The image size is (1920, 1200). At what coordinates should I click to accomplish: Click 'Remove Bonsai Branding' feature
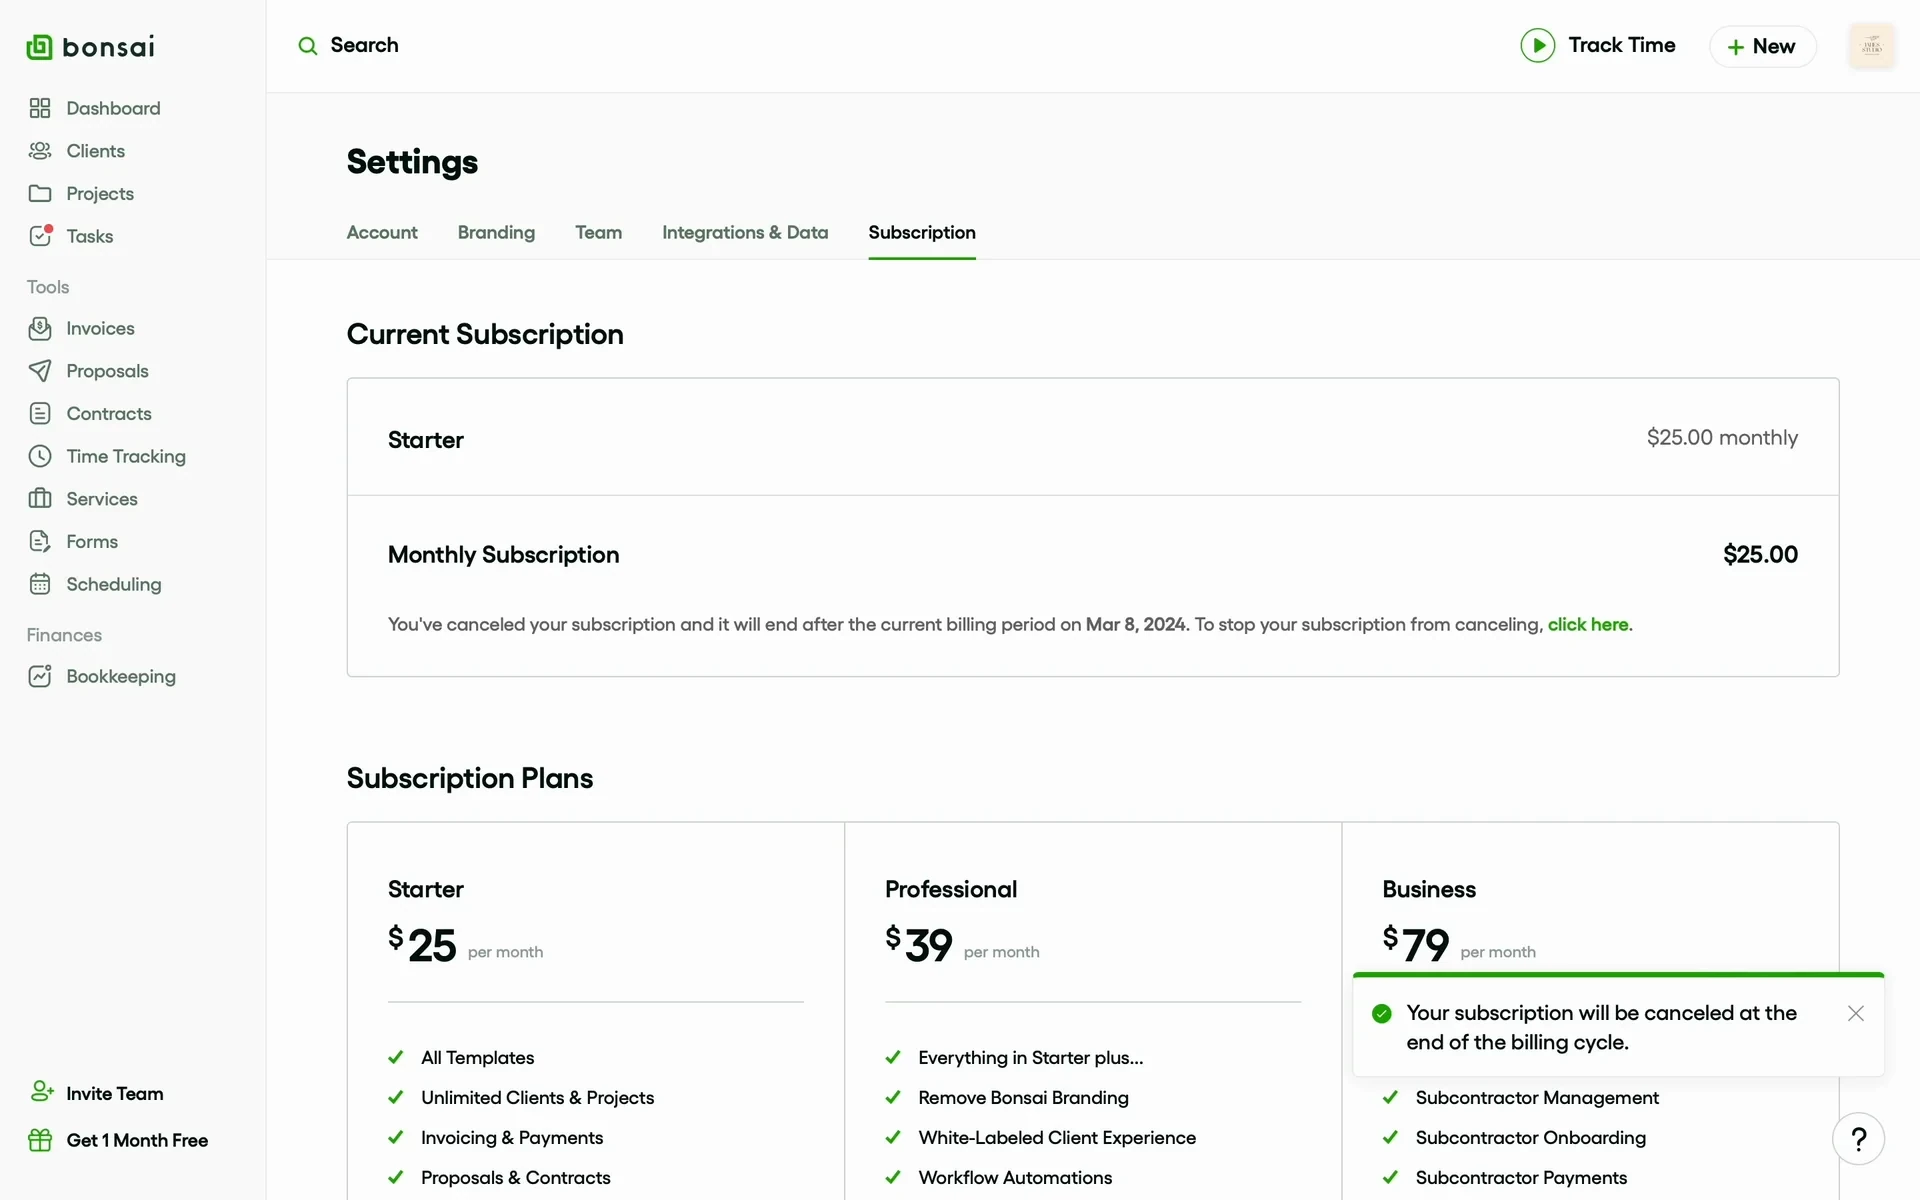pyautogui.click(x=1023, y=1097)
